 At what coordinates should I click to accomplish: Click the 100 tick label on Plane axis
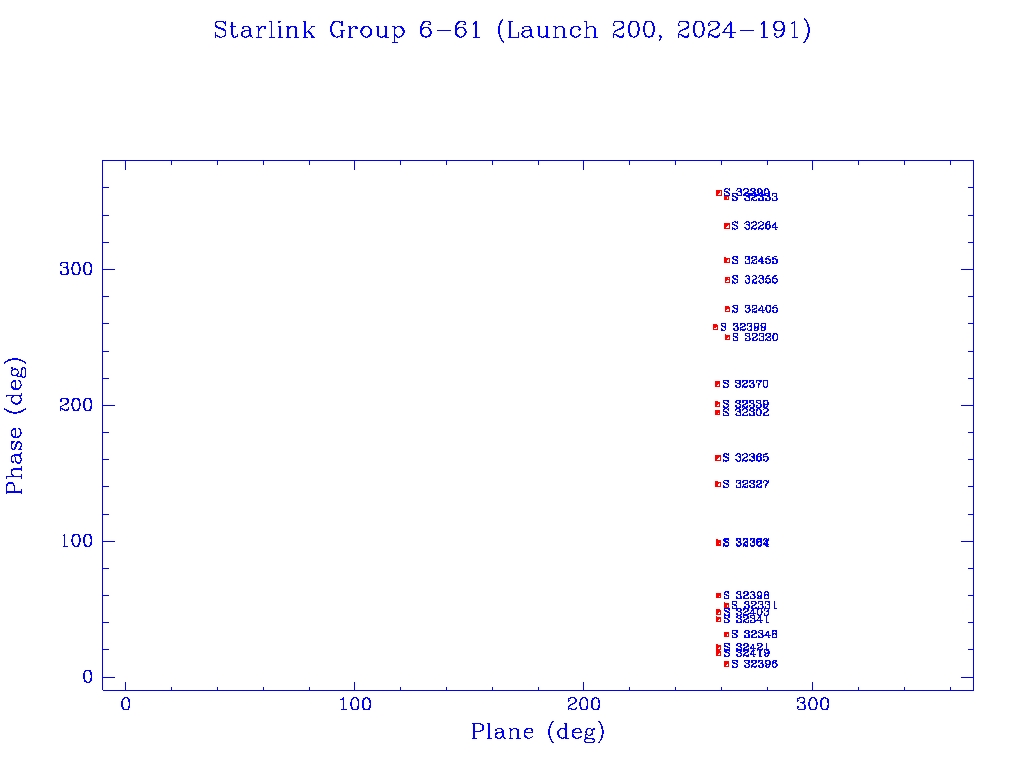coord(355,704)
